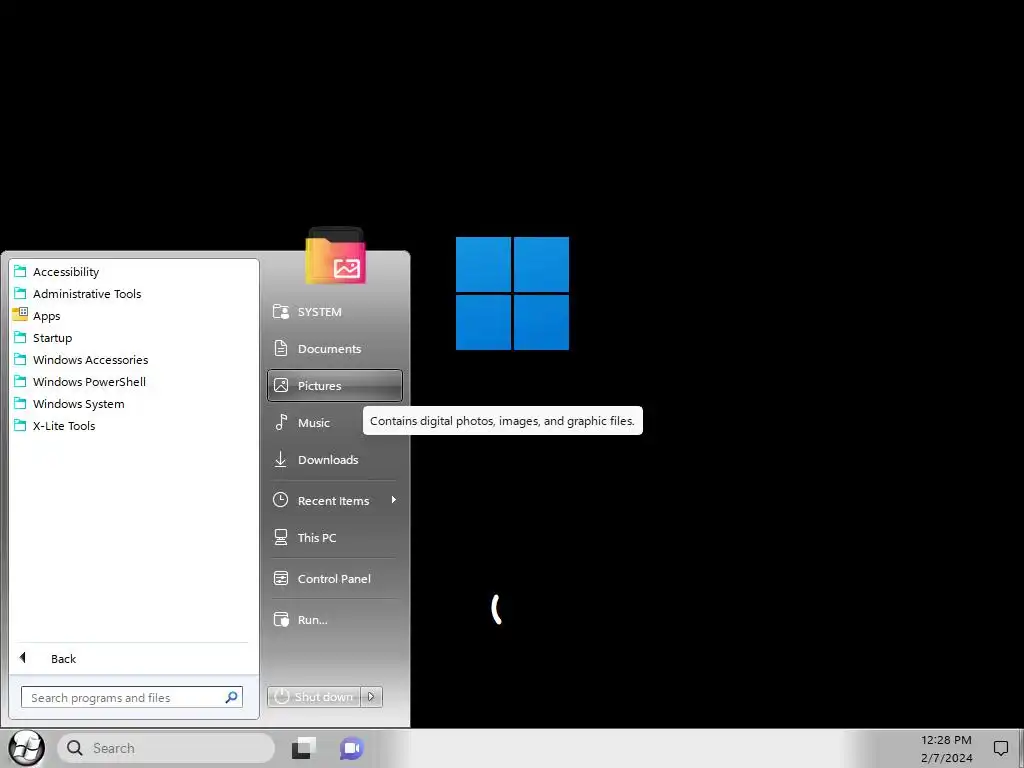Click the Shut down button
The width and height of the screenshot is (1024, 768).
(x=313, y=697)
